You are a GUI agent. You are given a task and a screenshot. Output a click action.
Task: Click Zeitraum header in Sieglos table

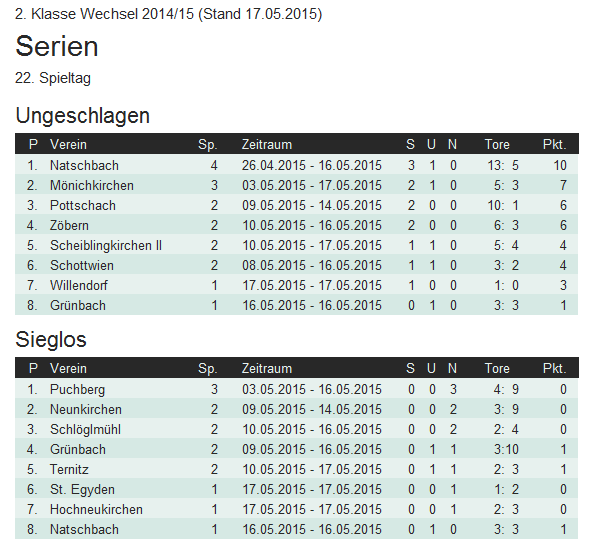267,368
